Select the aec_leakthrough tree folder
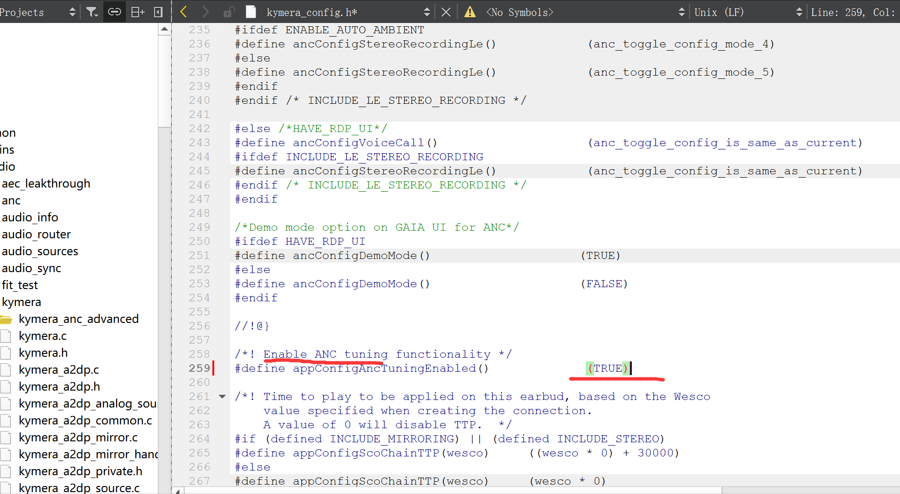 point(46,184)
